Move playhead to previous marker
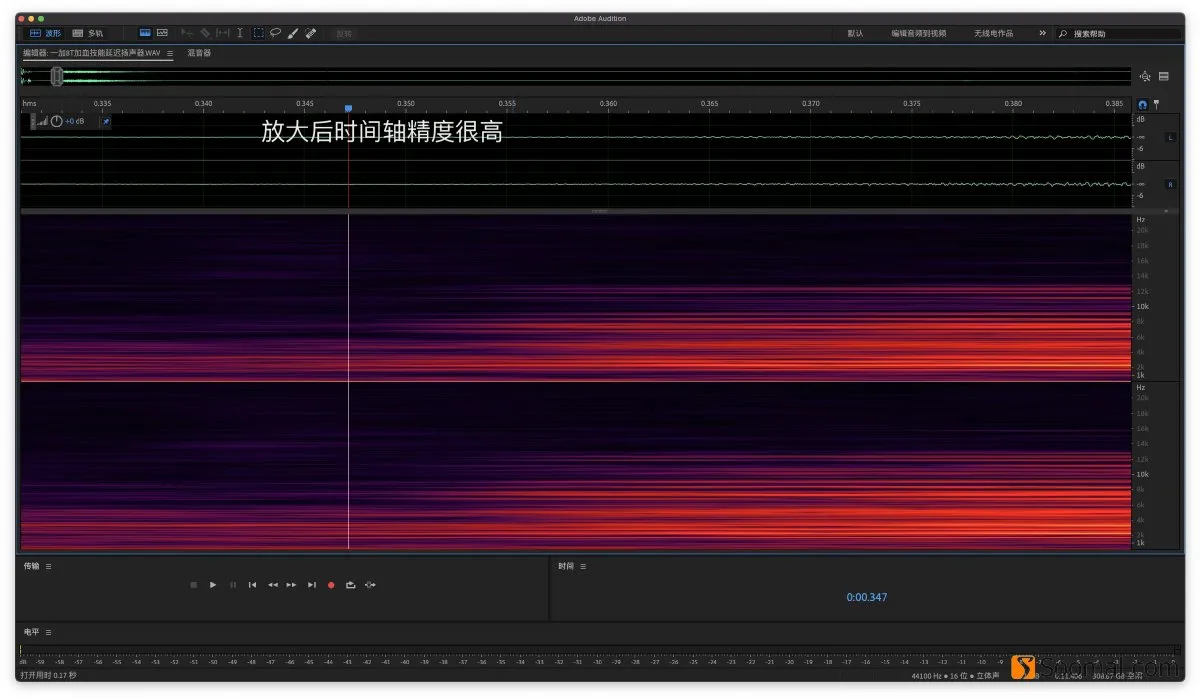This screenshot has height=699, width=1200. (x=252, y=585)
